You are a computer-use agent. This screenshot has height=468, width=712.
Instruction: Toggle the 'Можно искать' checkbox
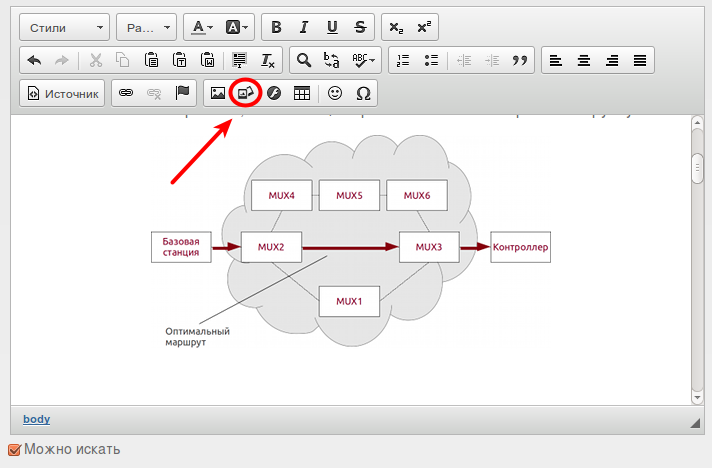pyautogui.click(x=14, y=450)
